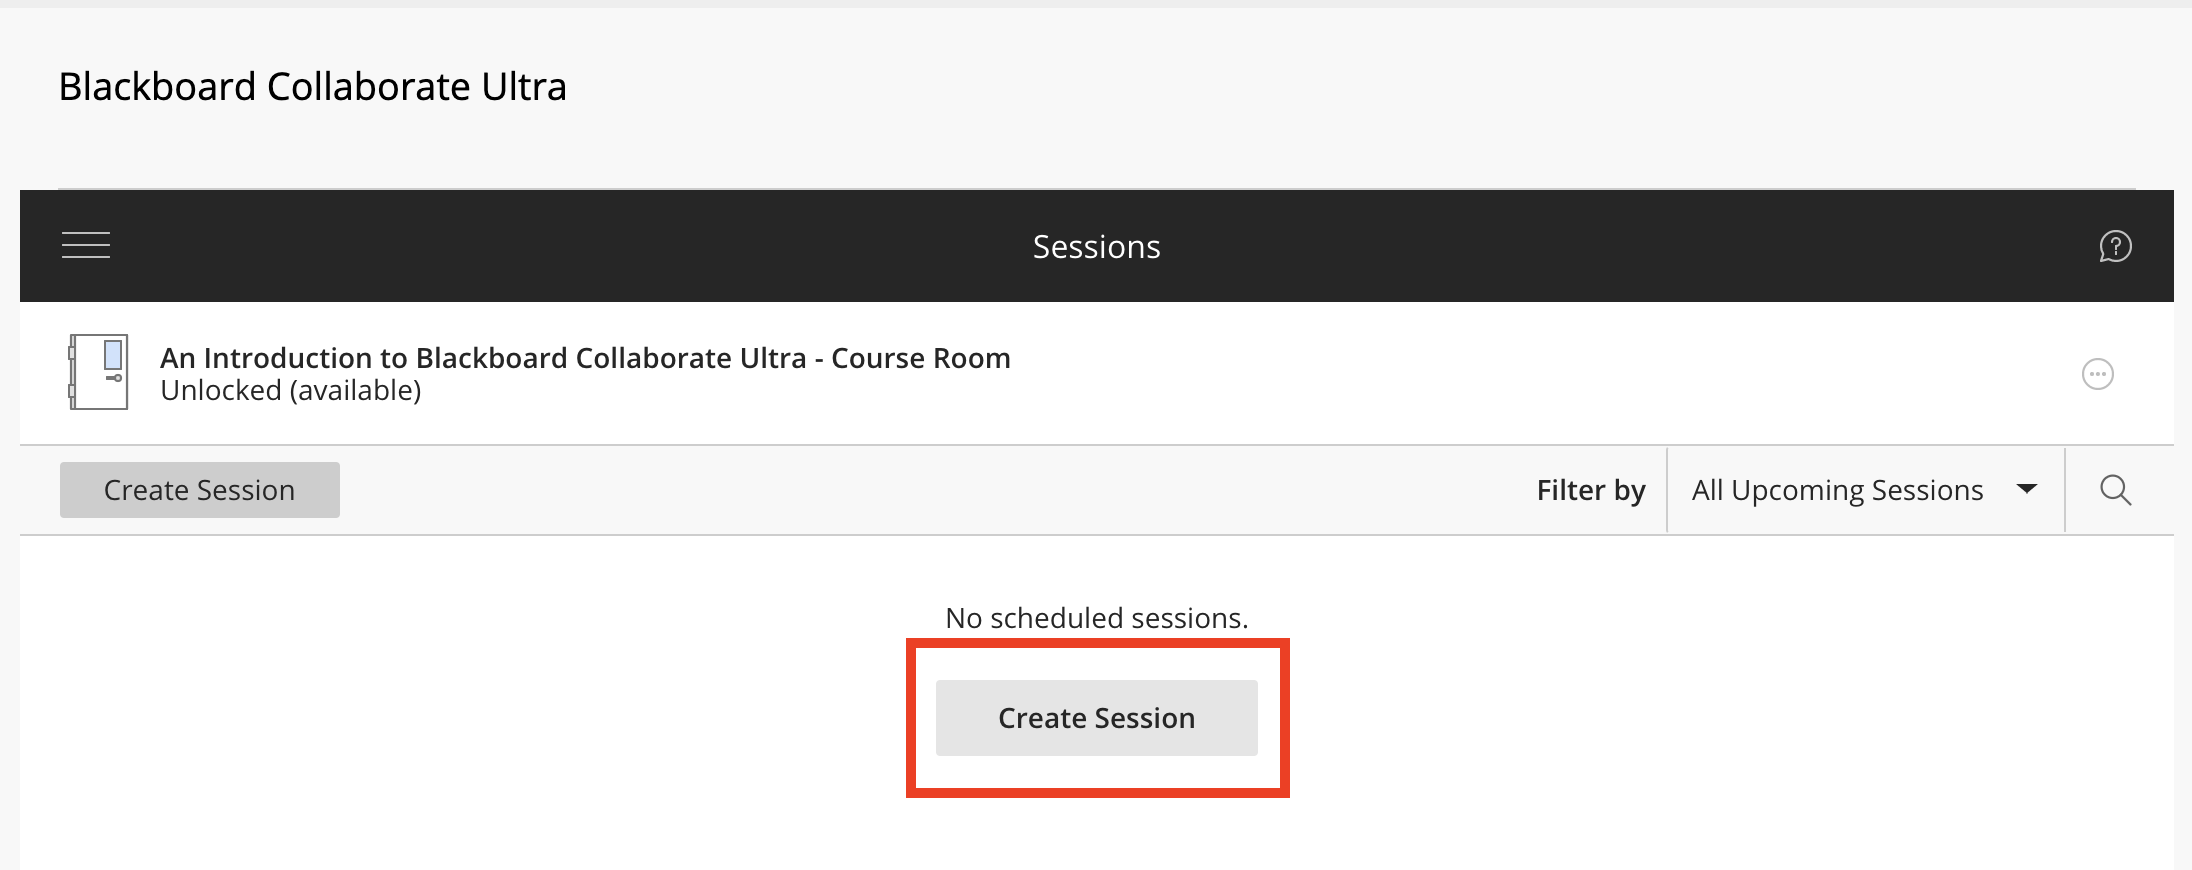Viewport: 2192px width, 870px height.
Task: Click the filter dropdown arrow triangle
Action: click(x=2027, y=489)
